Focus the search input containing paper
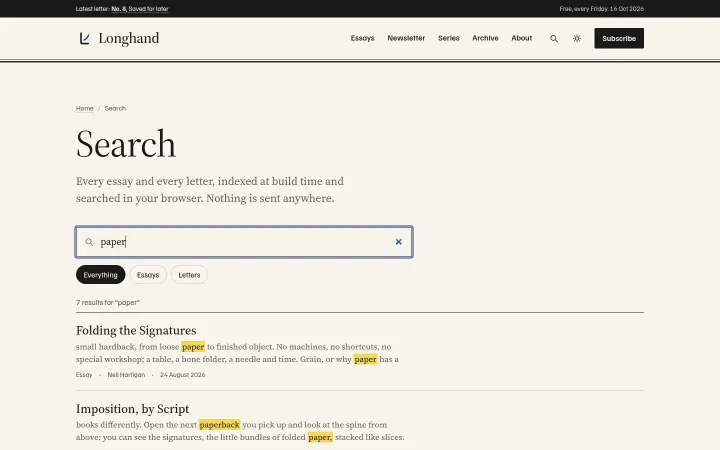Image resolution: width=720 pixels, height=450 pixels. click(244, 242)
